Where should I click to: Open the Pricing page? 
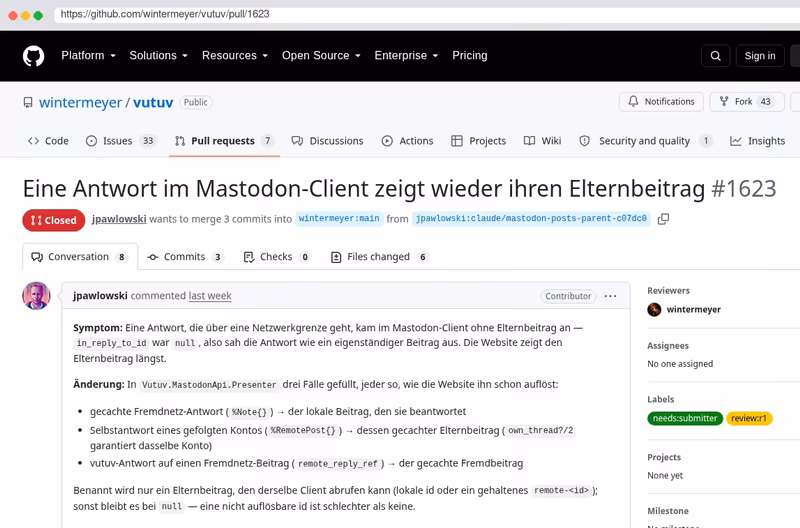tap(469, 56)
